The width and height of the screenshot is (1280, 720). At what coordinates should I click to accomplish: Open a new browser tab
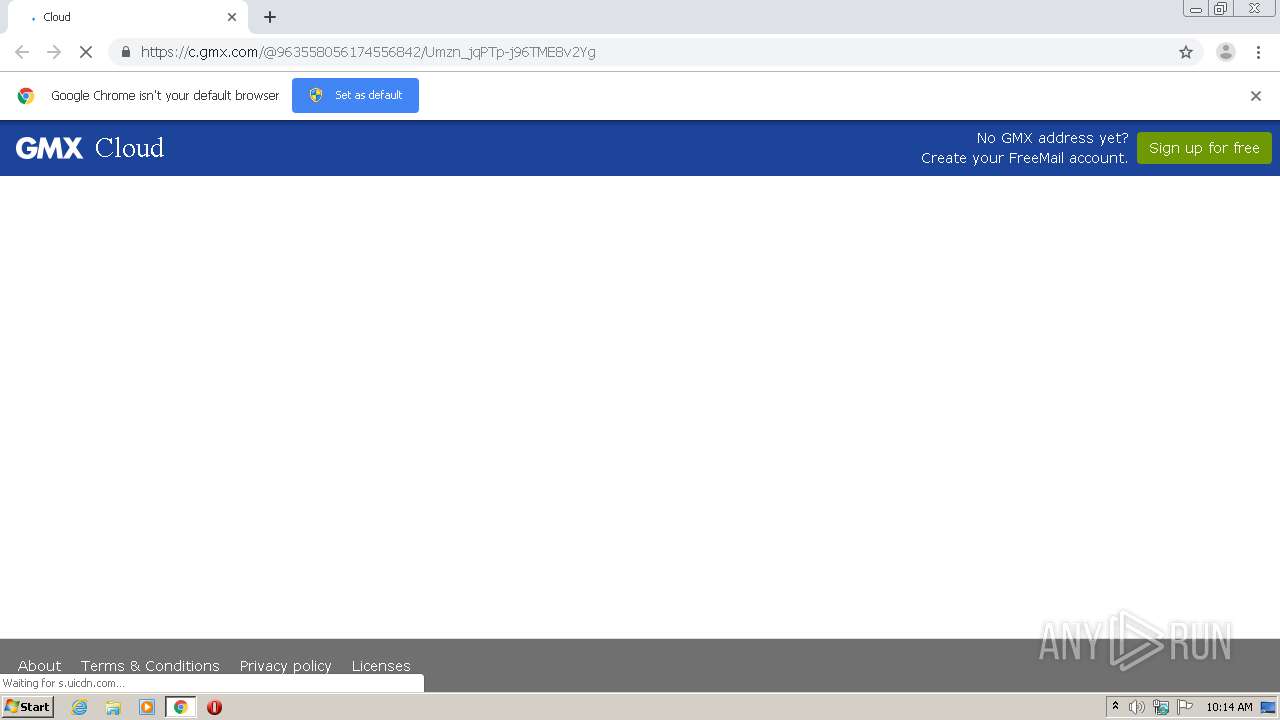[270, 17]
